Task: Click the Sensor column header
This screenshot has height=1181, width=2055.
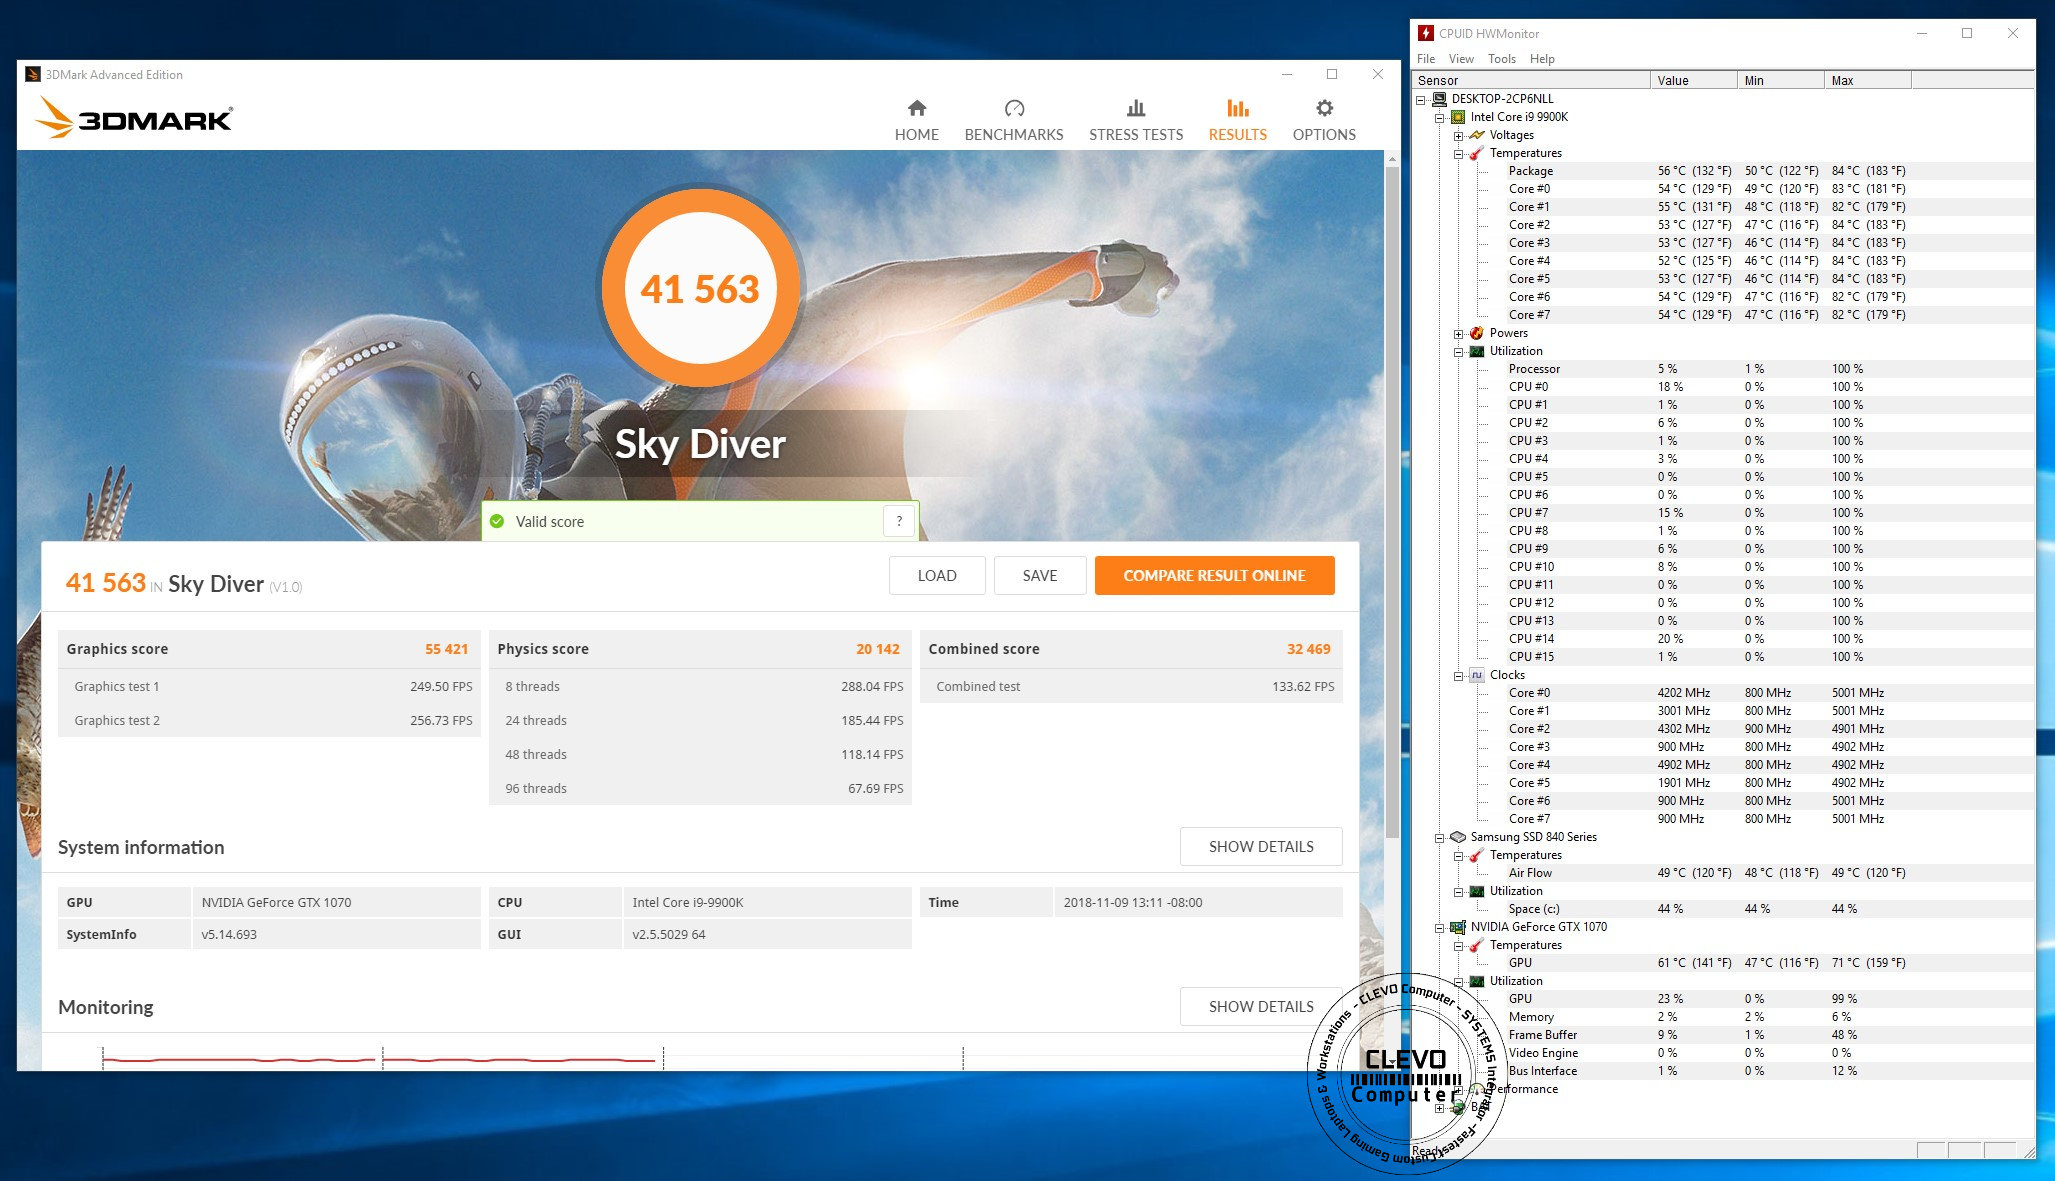Action: (x=1530, y=80)
